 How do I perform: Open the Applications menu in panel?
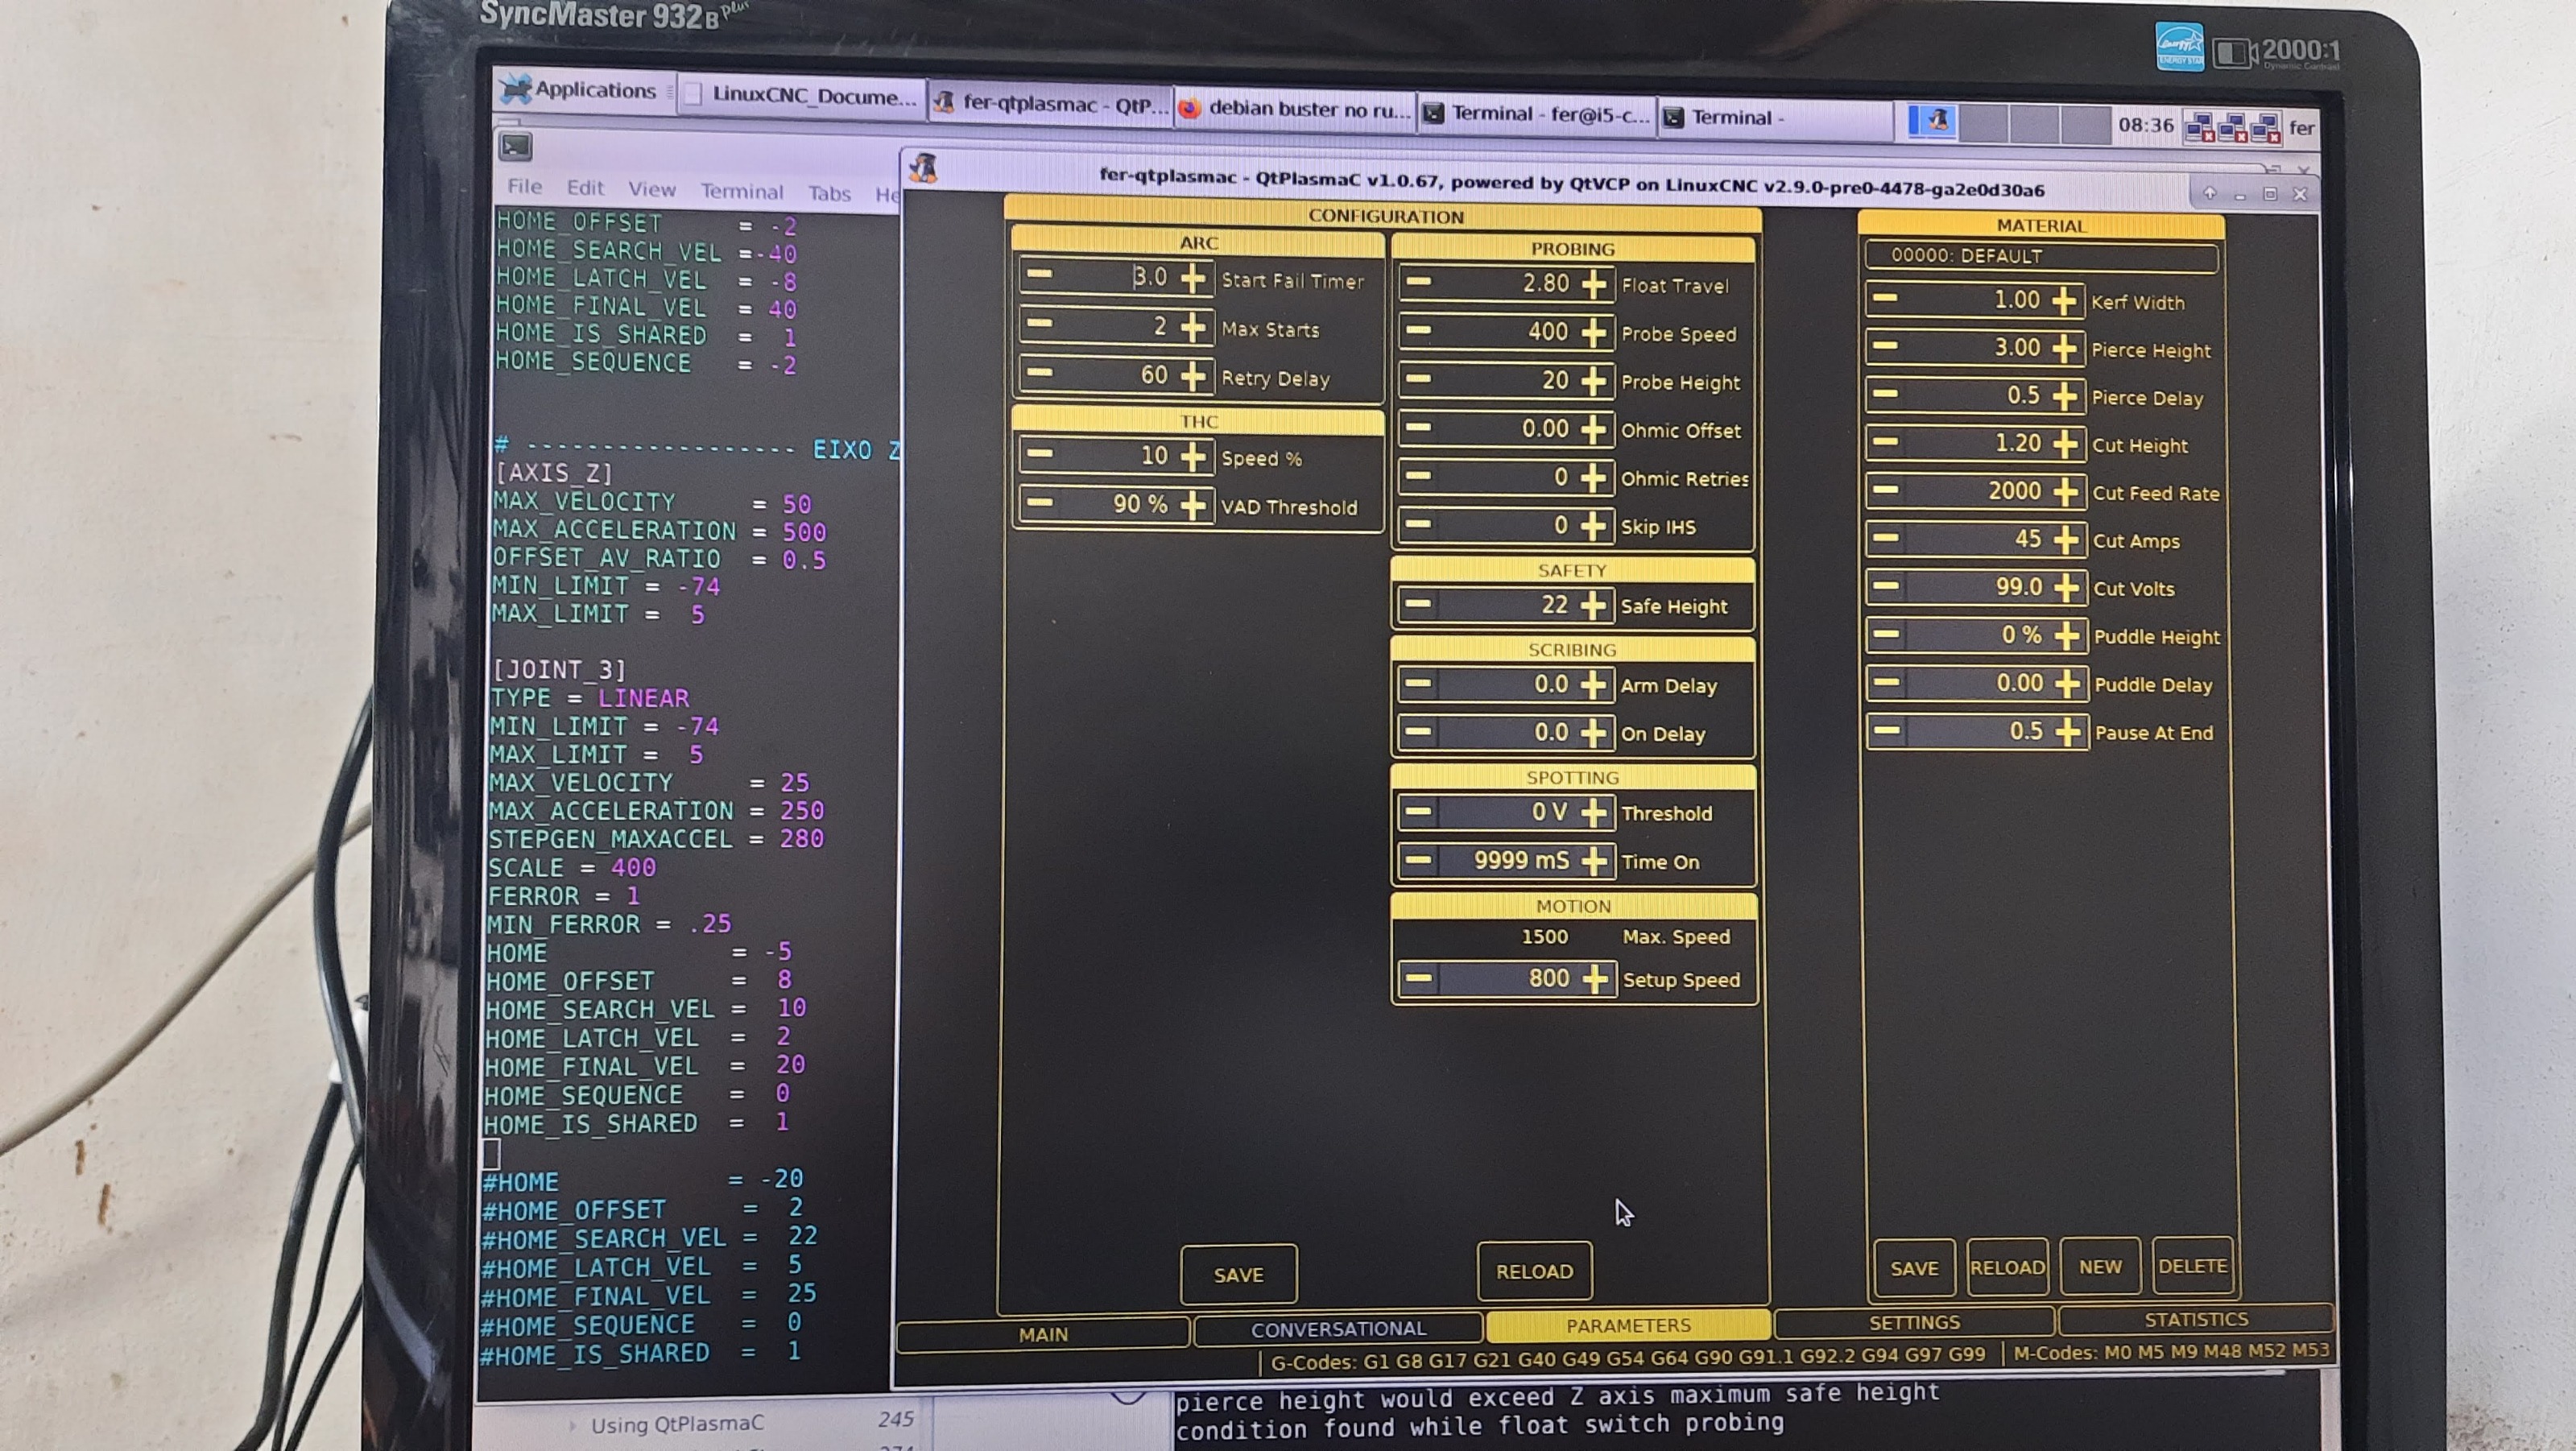click(x=579, y=90)
